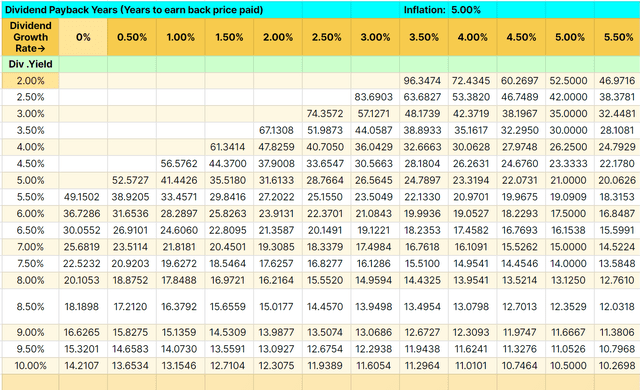The height and width of the screenshot is (390, 640).
Task: Select the 4.50% growth rate column header
Action: (521, 37)
